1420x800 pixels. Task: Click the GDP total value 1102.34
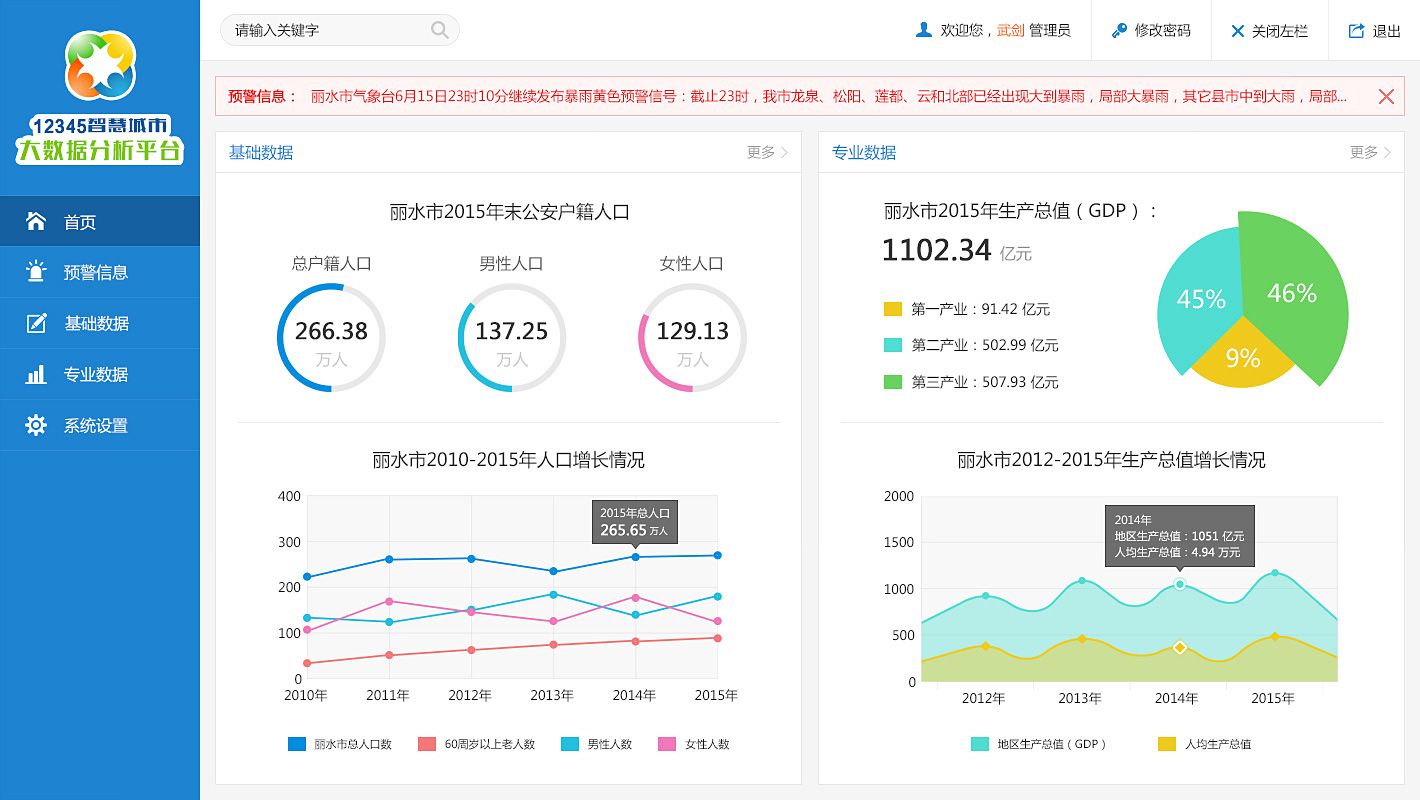click(x=936, y=250)
